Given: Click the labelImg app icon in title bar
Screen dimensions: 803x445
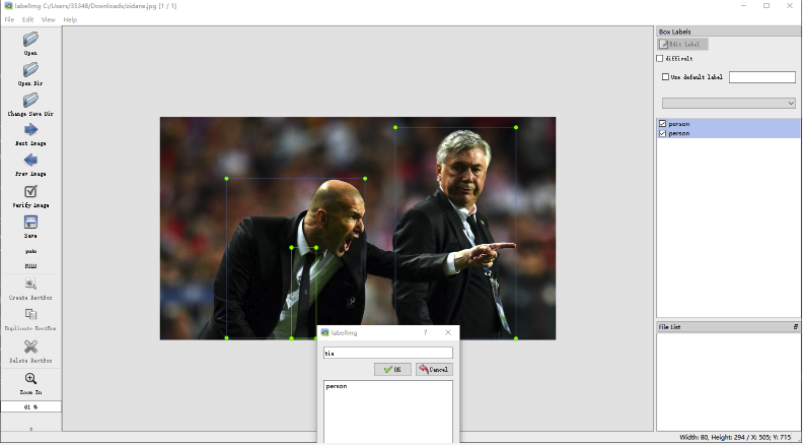Looking at the screenshot, I should [x=8, y=6].
